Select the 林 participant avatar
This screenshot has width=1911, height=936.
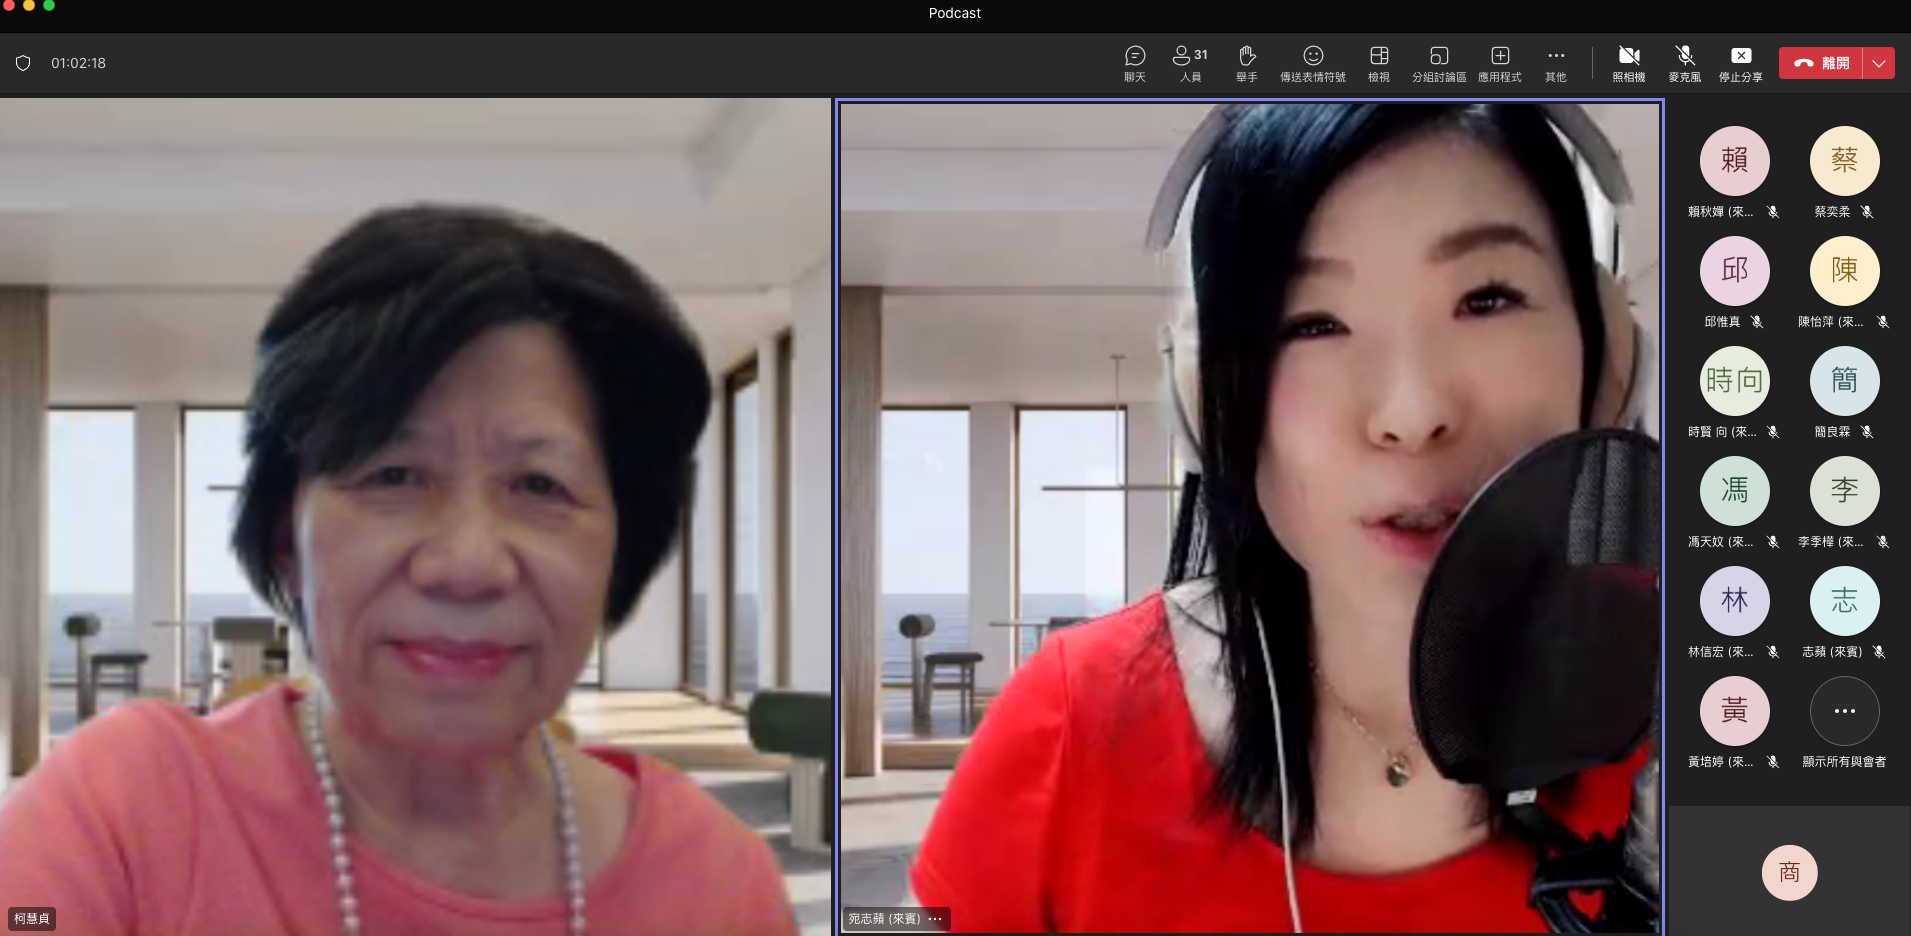pos(1735,601)
